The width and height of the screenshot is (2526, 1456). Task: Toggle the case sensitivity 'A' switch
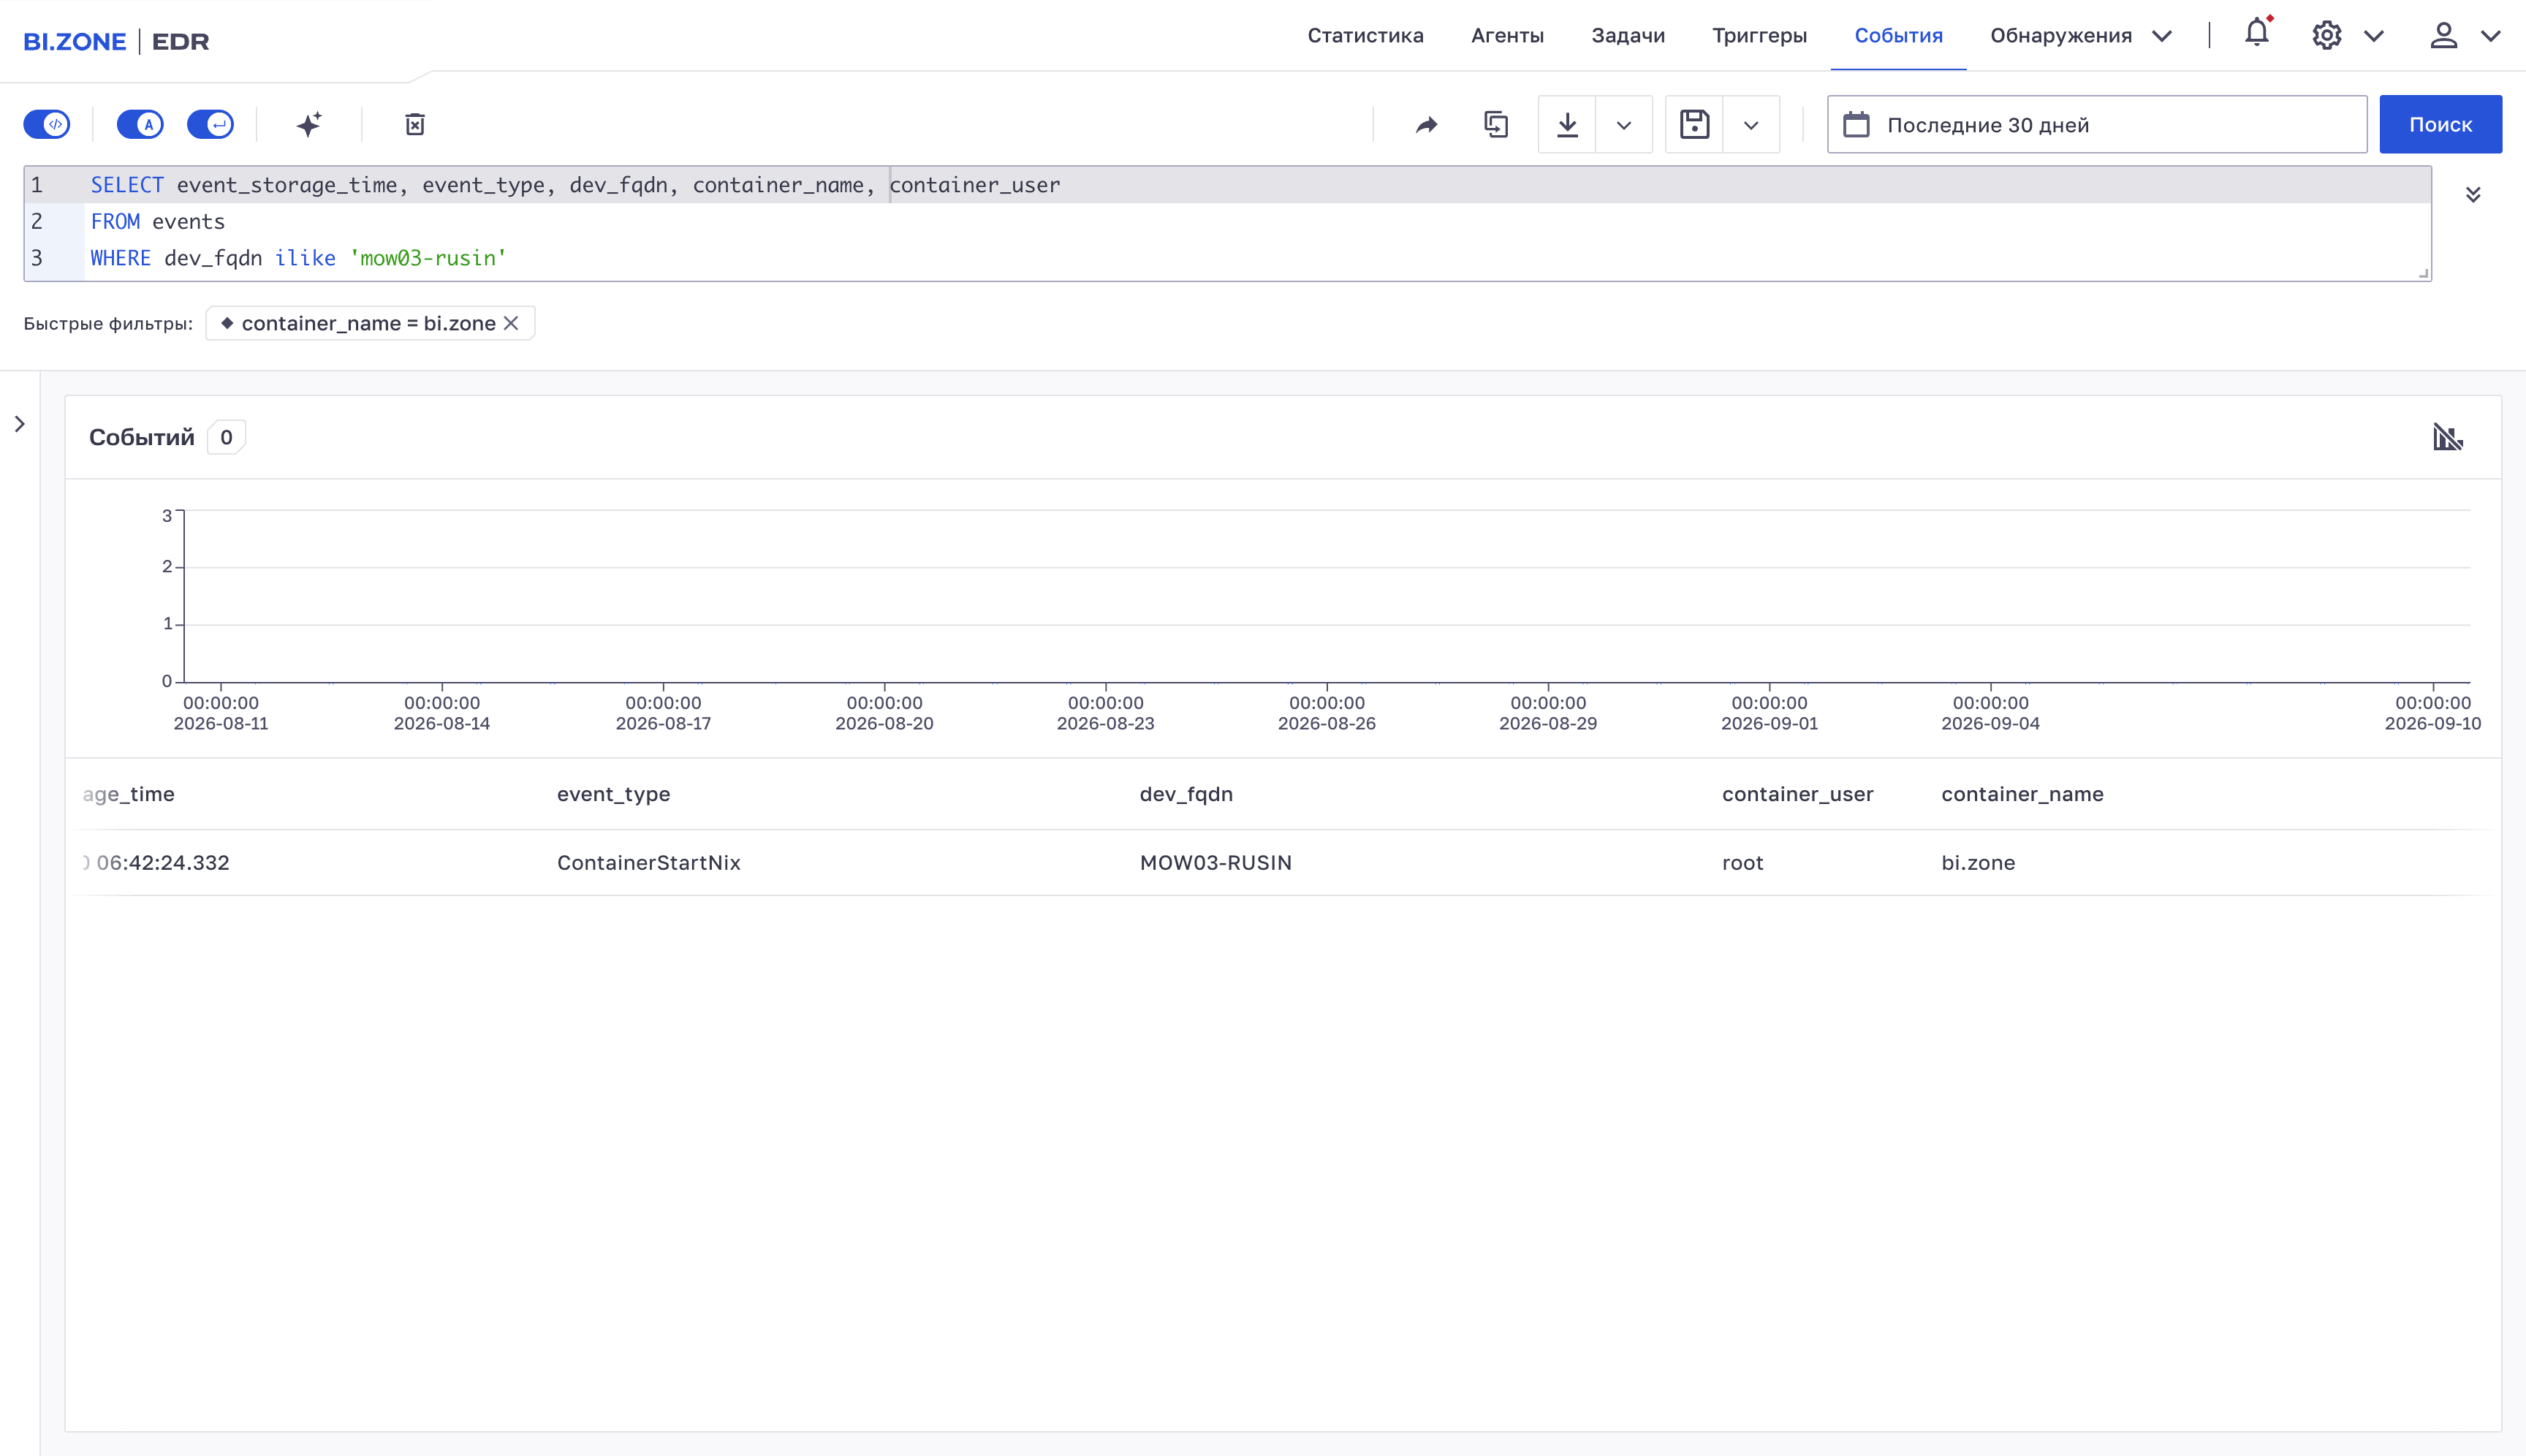click(x=140, y=124)
